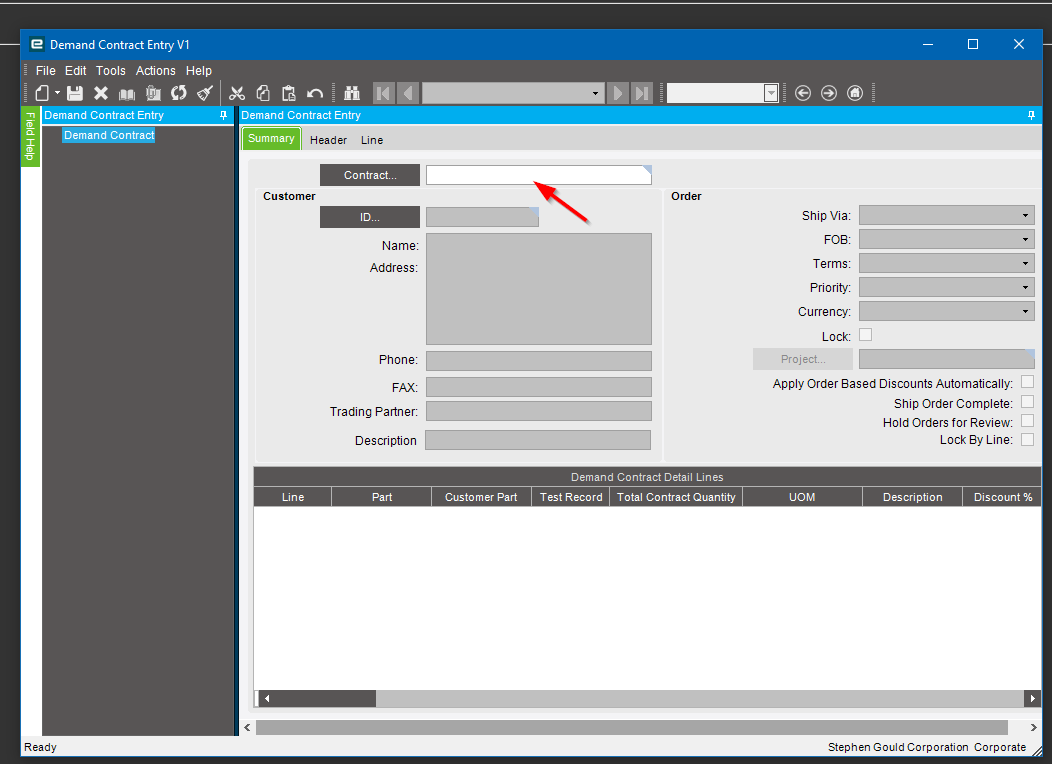Select Demand Contract tree node

pyautogui.click(x=109, y=135)
